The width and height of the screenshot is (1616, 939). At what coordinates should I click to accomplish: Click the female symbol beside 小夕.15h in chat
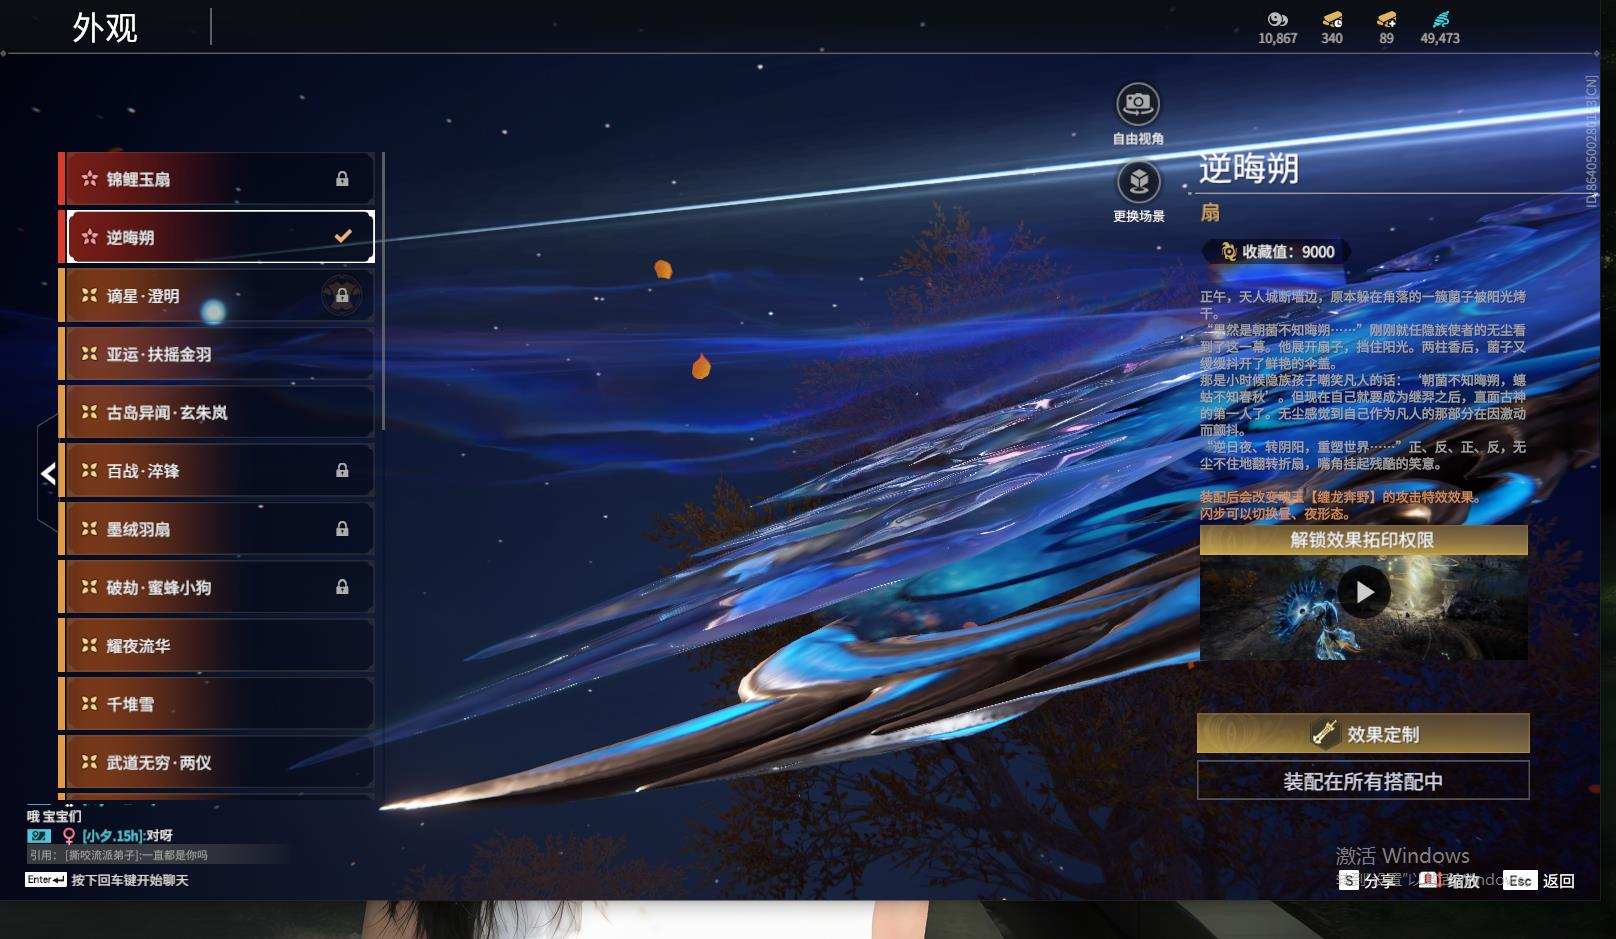(x=69, y=836)
